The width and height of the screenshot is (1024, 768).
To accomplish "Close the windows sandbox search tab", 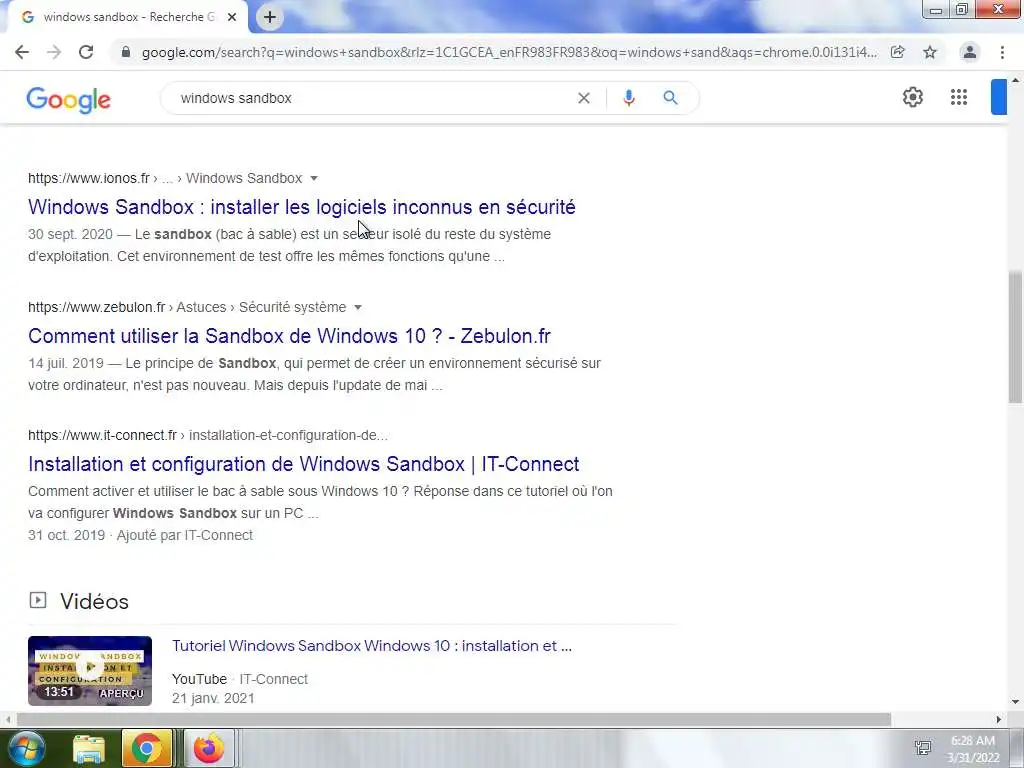I will (232, 17).
